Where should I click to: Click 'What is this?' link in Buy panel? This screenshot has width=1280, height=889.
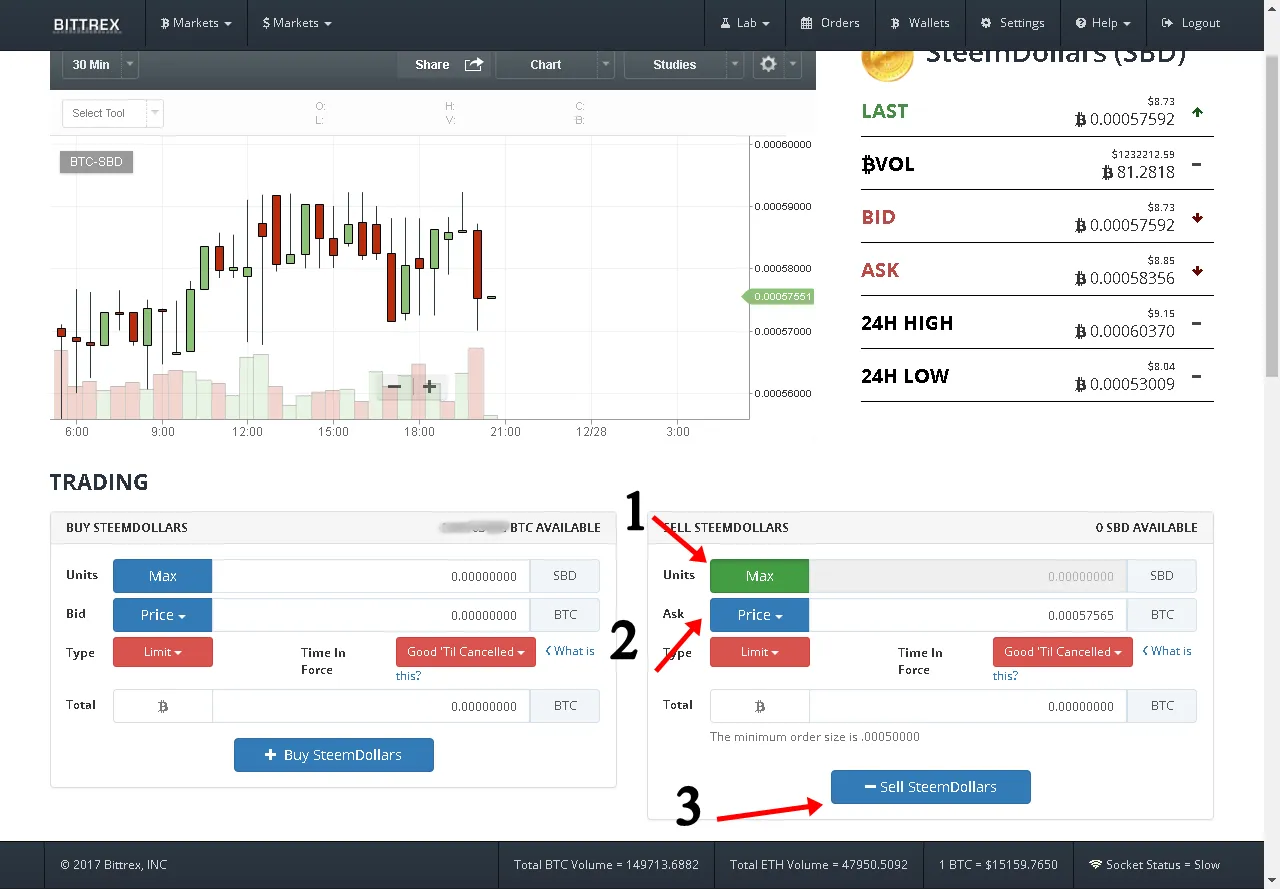pos(569,651)
